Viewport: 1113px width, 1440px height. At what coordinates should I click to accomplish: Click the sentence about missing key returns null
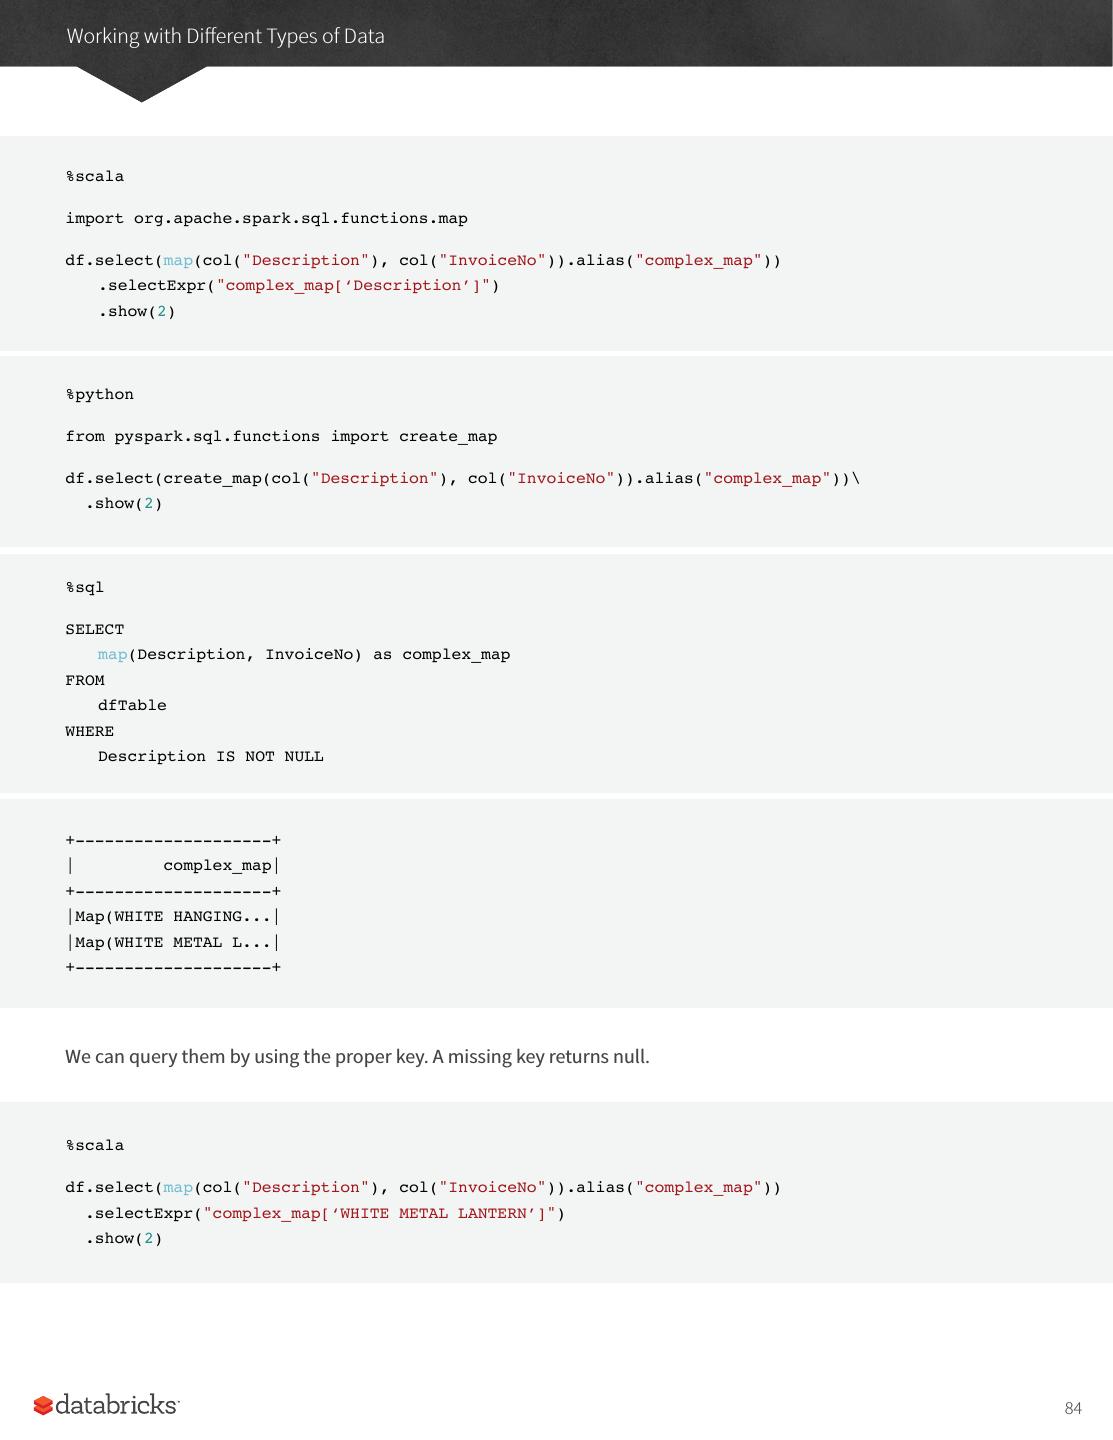point(357,1057)
